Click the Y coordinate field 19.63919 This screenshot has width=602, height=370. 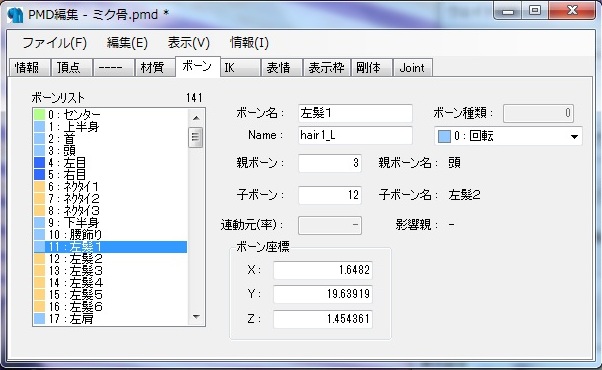[323, 294]
